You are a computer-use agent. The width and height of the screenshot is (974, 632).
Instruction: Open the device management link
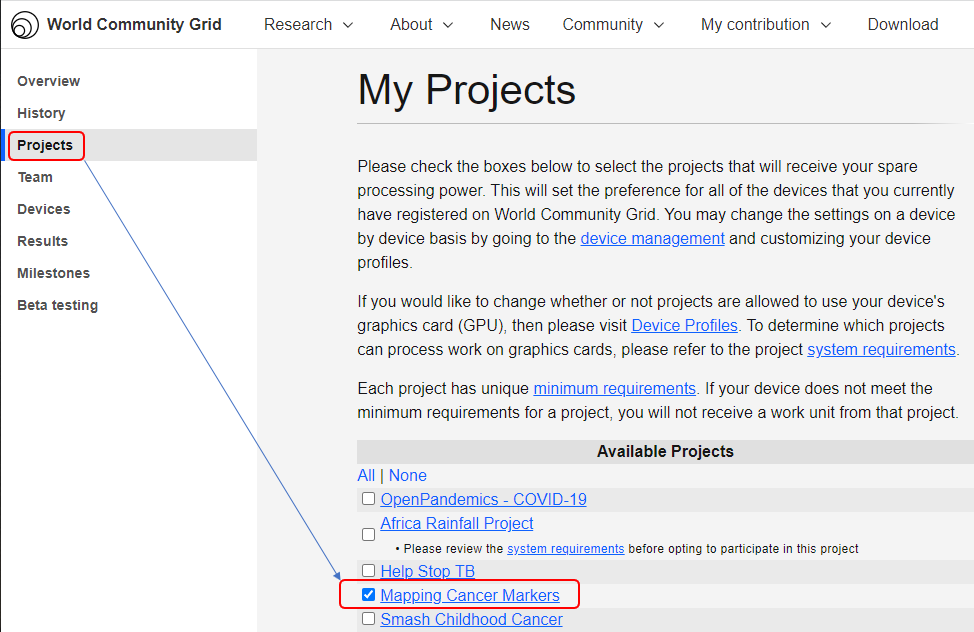coord(652,239)
